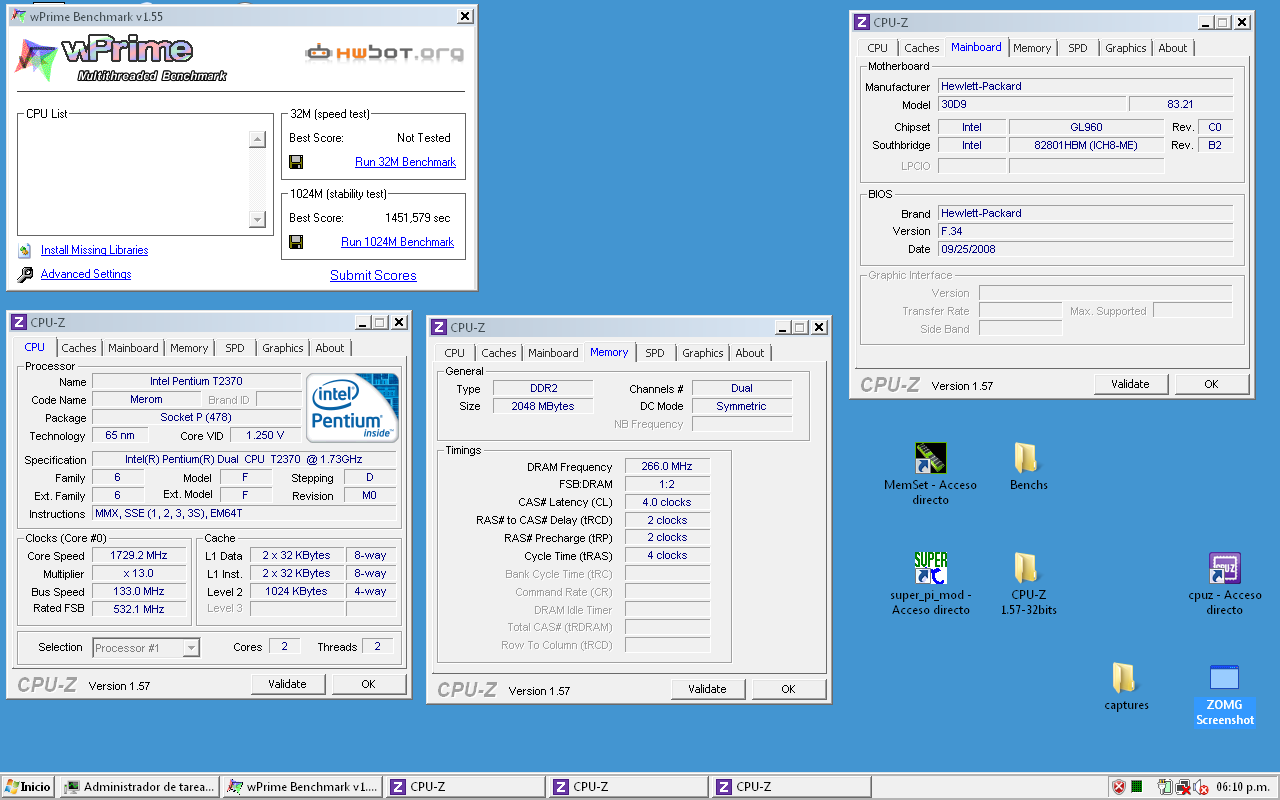The height and width of the screenshot is (800, 1280).
Task: Click FSB:DRAM ratio 1:2 value
Action: pyautogui.click(x=667, y=484)
